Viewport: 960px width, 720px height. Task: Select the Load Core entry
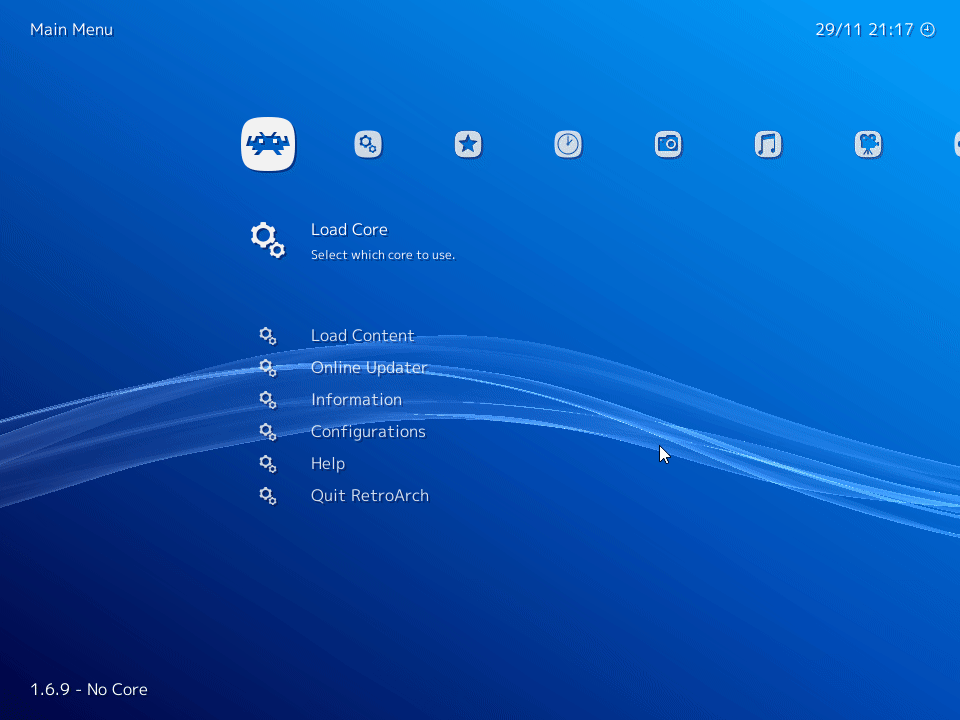[x=349, y=230]
